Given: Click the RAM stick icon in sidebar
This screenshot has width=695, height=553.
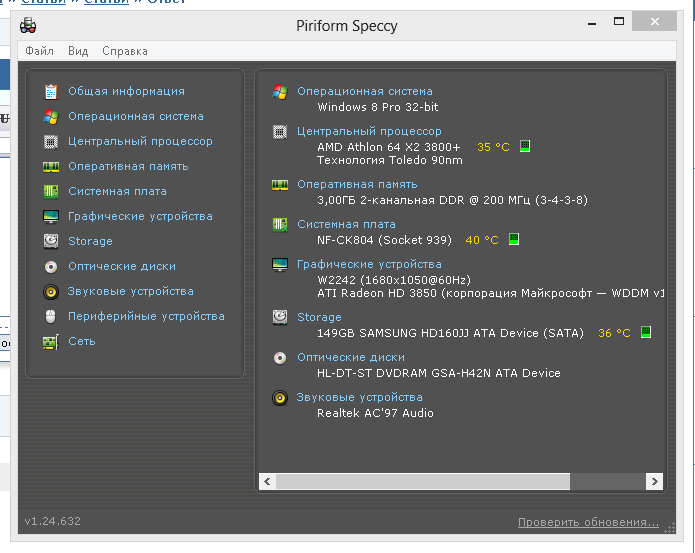Looking at the screenshot, I should point(51,167).
